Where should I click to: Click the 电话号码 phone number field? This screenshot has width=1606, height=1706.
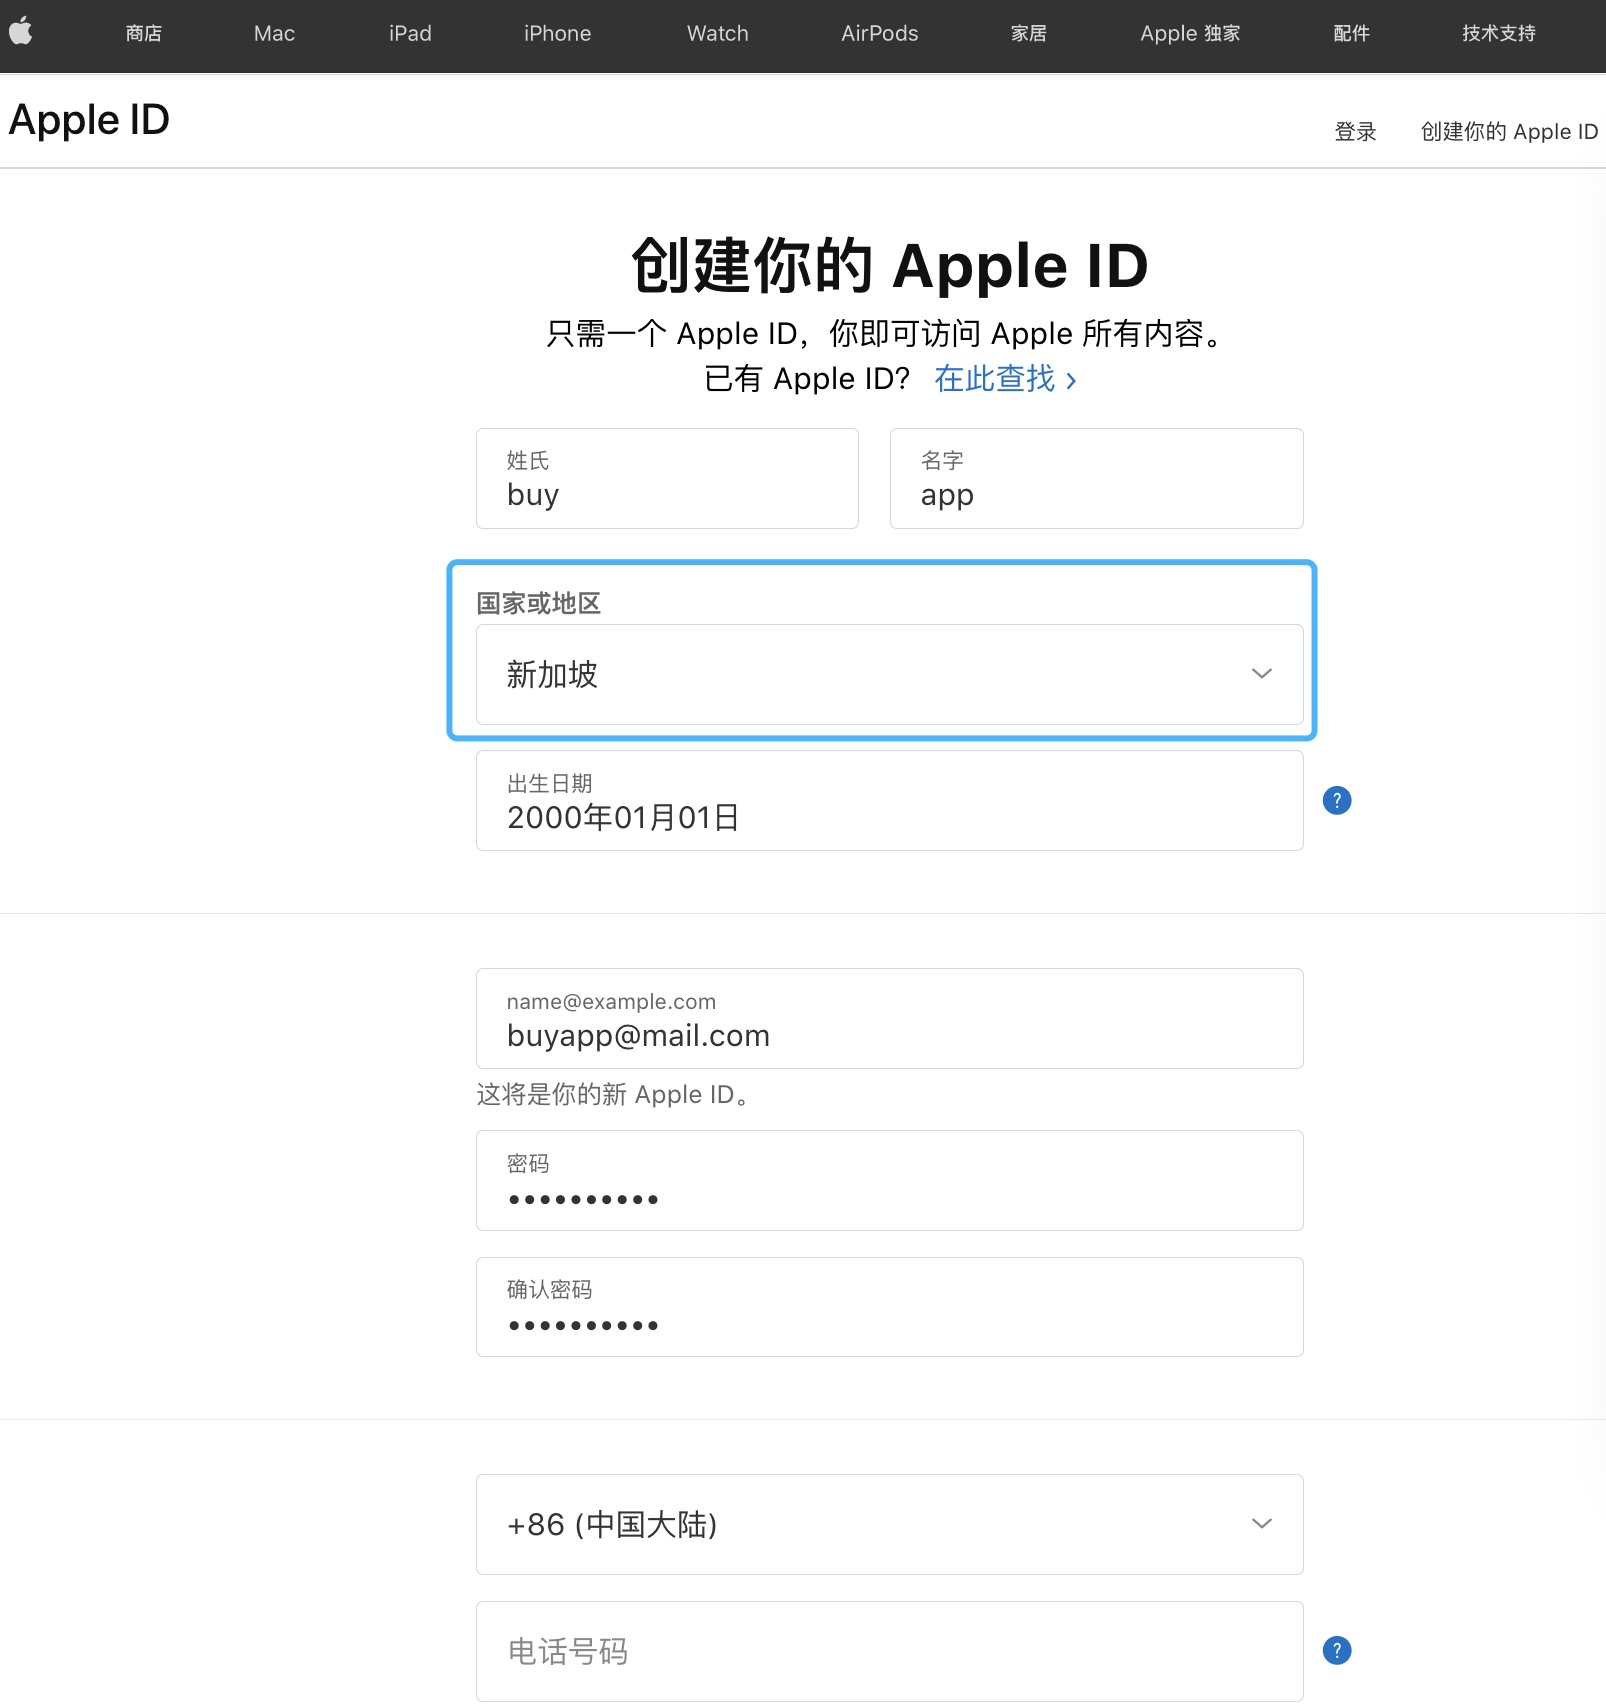tap(888, 1651)
